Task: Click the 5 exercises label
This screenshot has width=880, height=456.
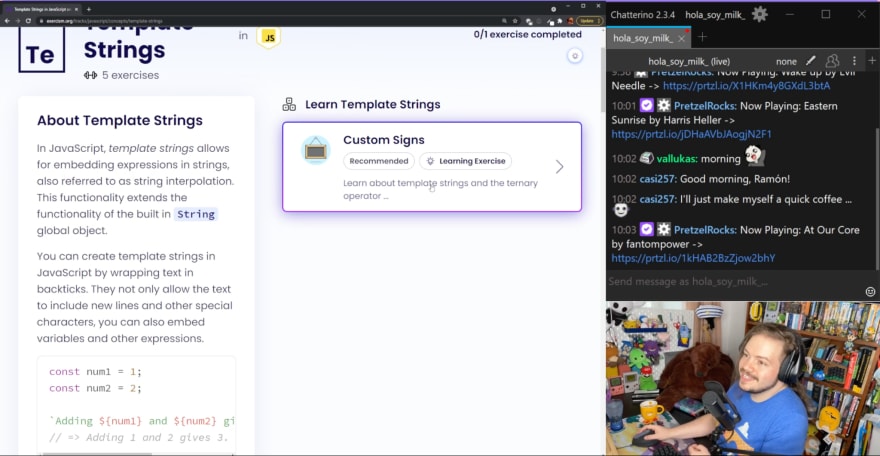Action: [130, 75]
